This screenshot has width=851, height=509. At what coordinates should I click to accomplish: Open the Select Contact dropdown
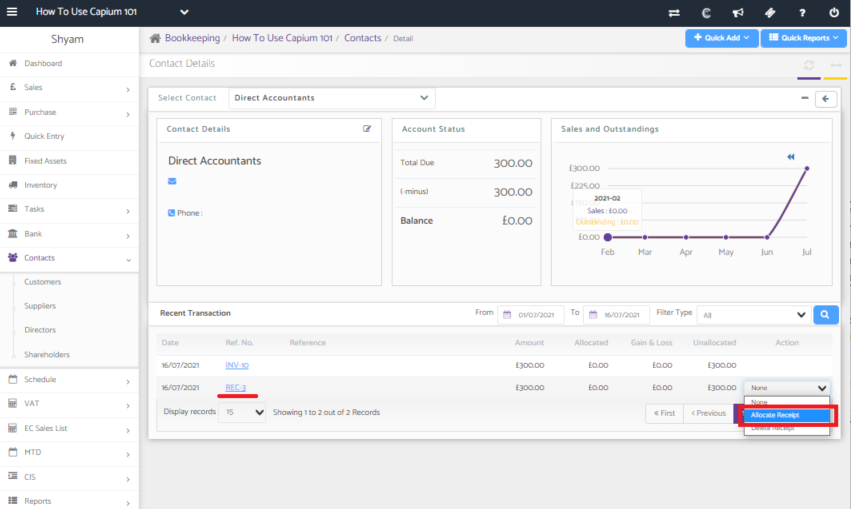pos(332,98)
